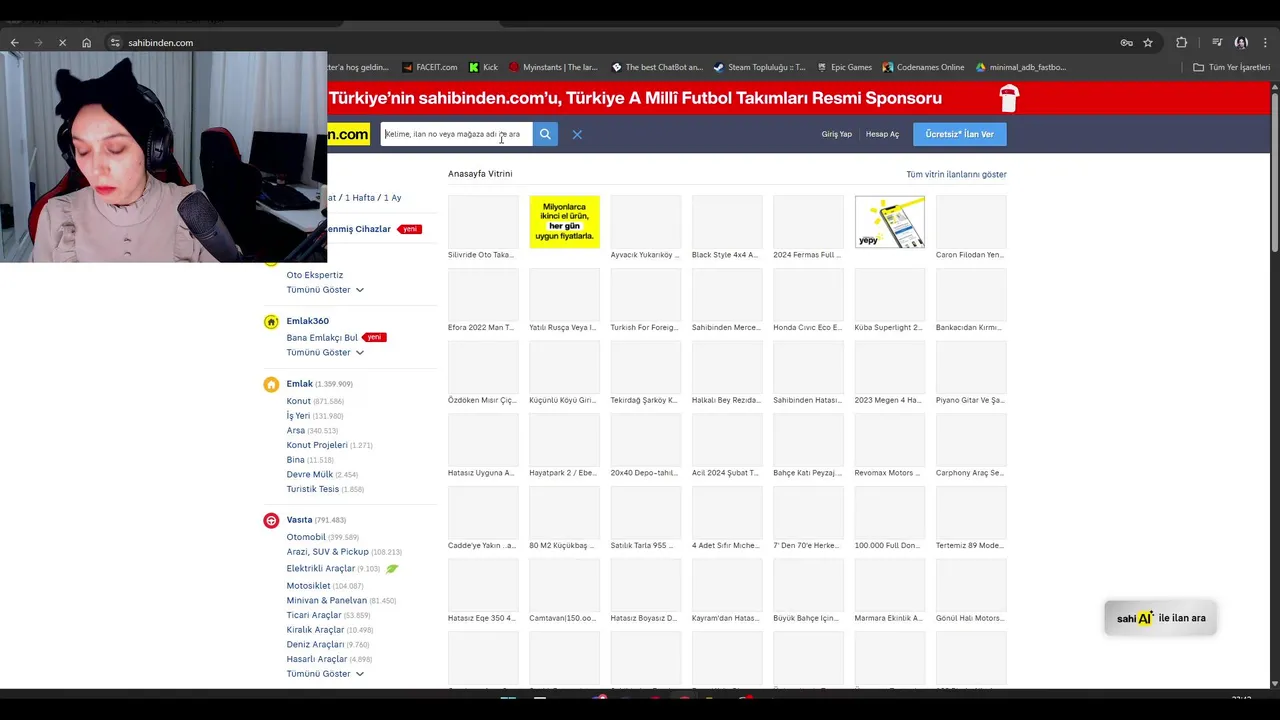Expand Tümünü Göster under Emlak360
Screen dimensions: 1280x720
pyautogui.click(x=325, y=353)
